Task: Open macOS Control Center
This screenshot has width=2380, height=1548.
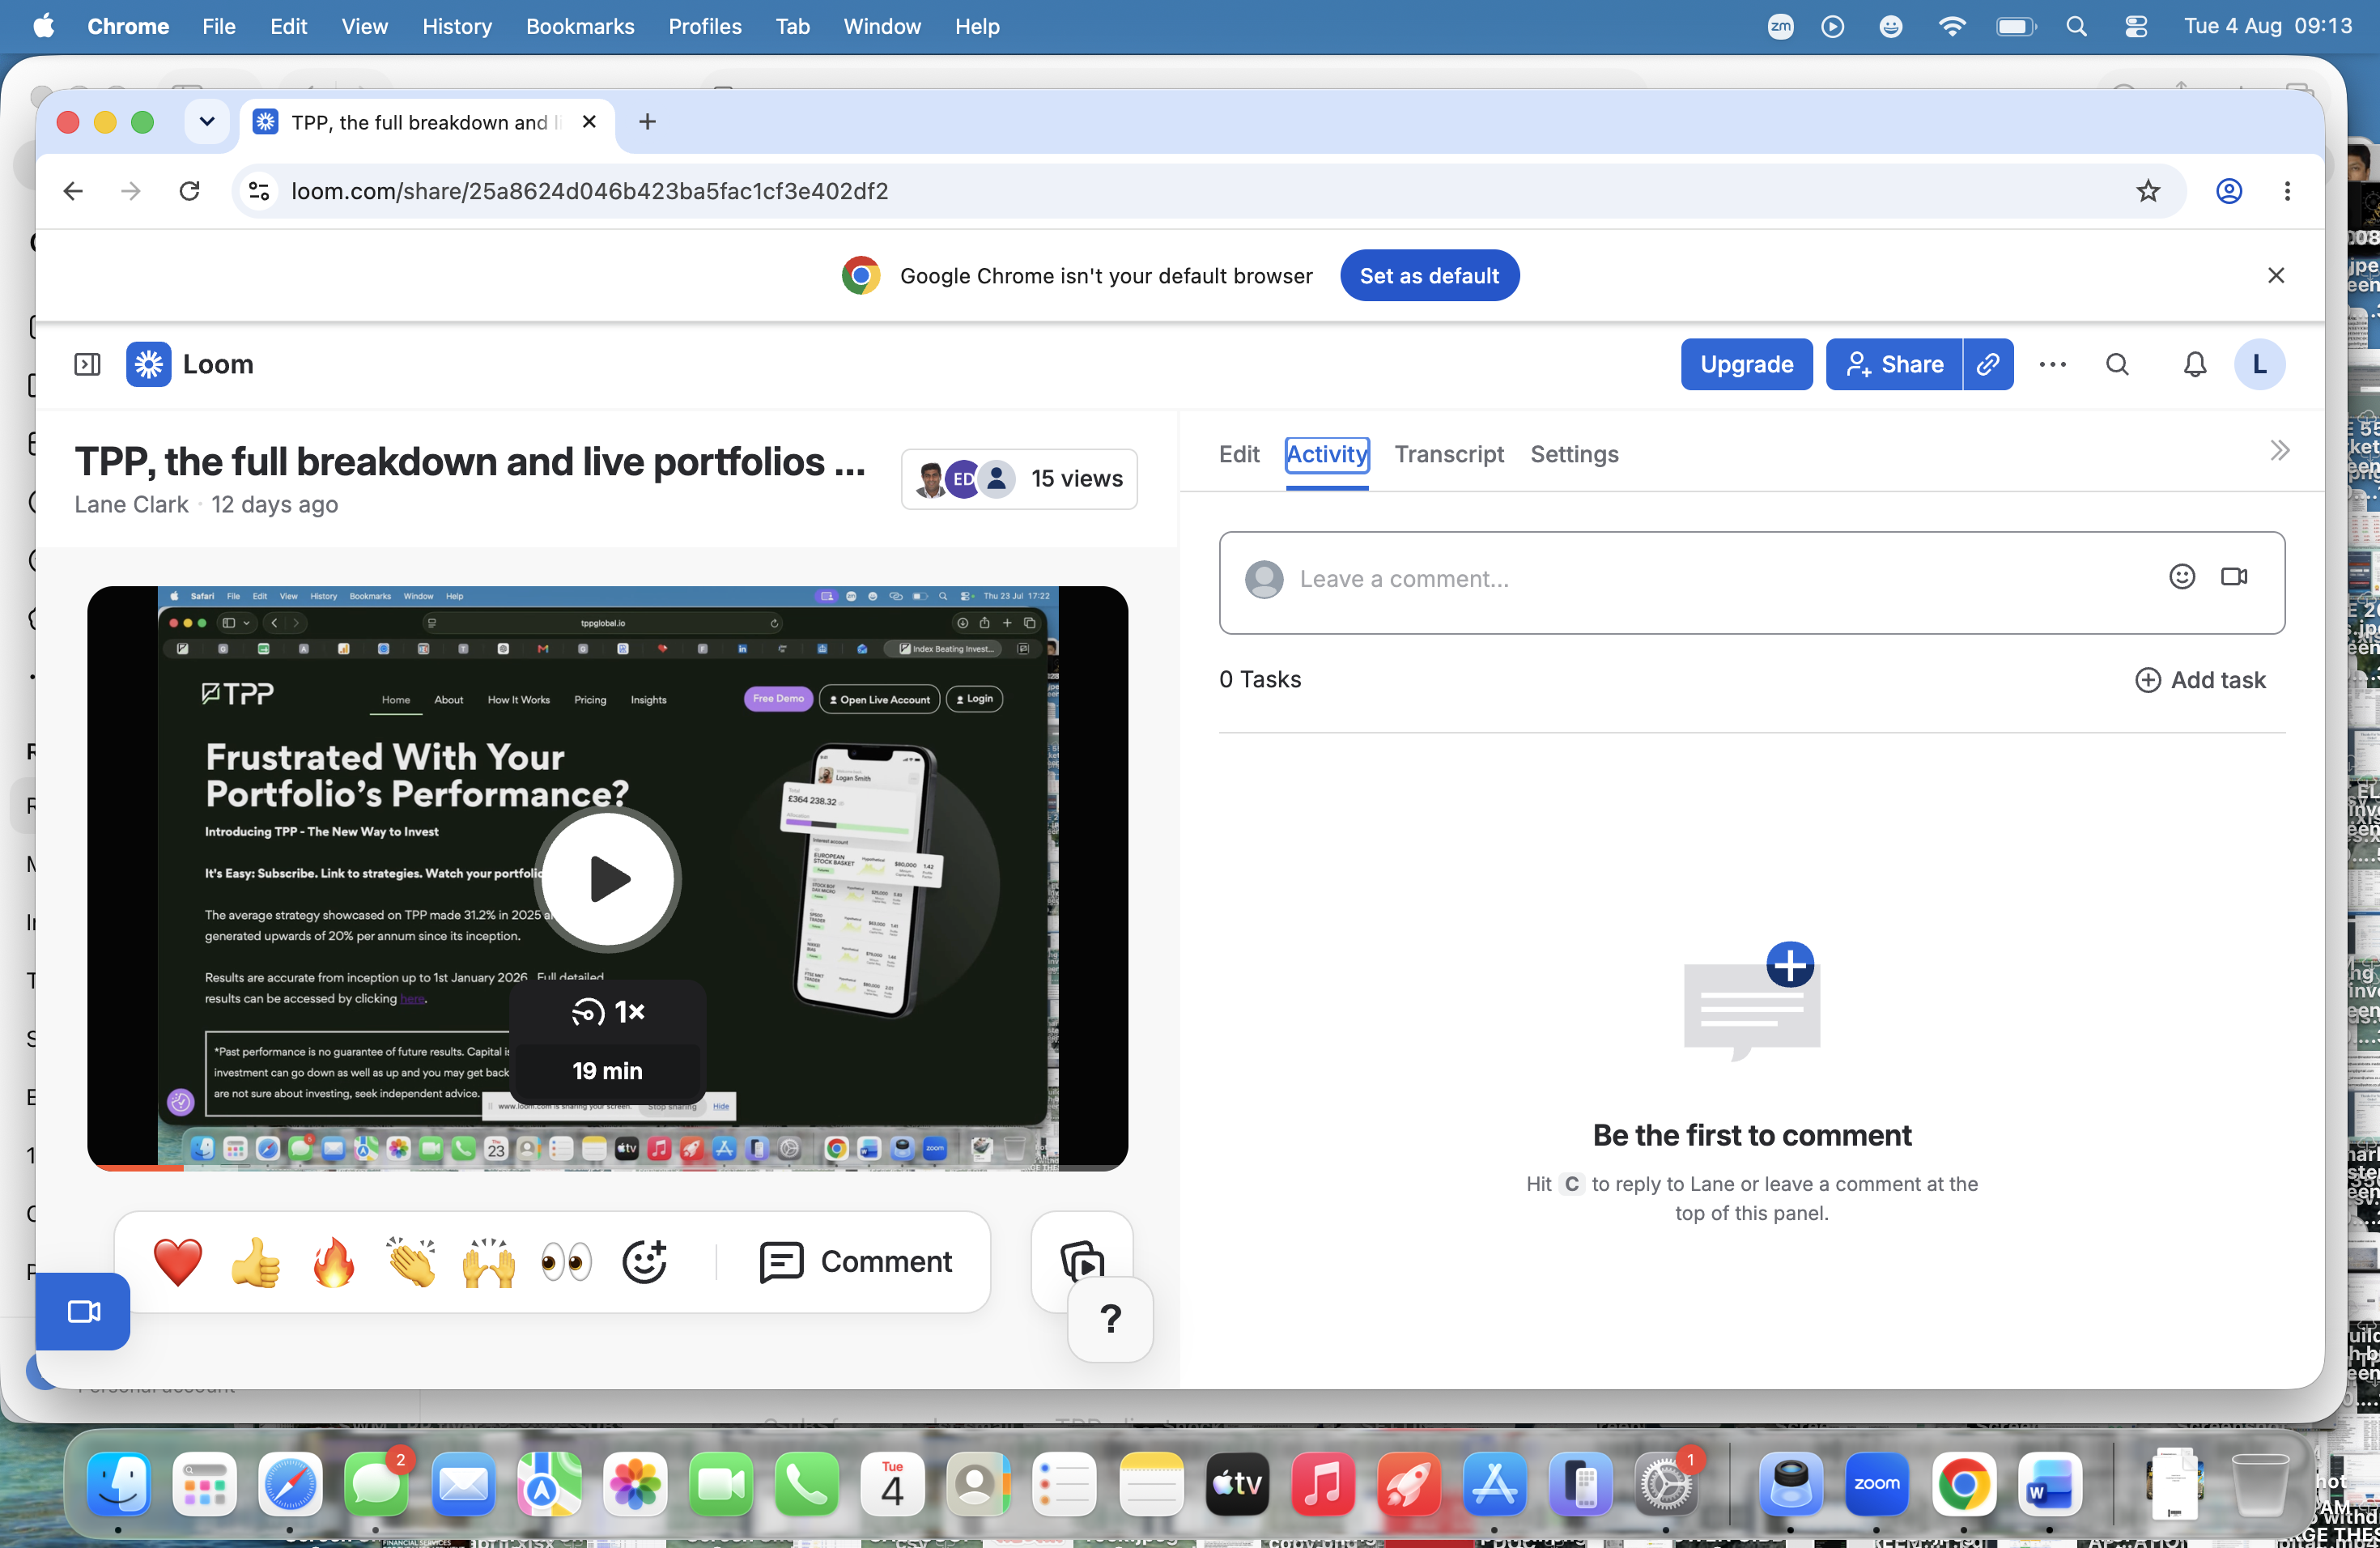Action: coord(2135,26)
